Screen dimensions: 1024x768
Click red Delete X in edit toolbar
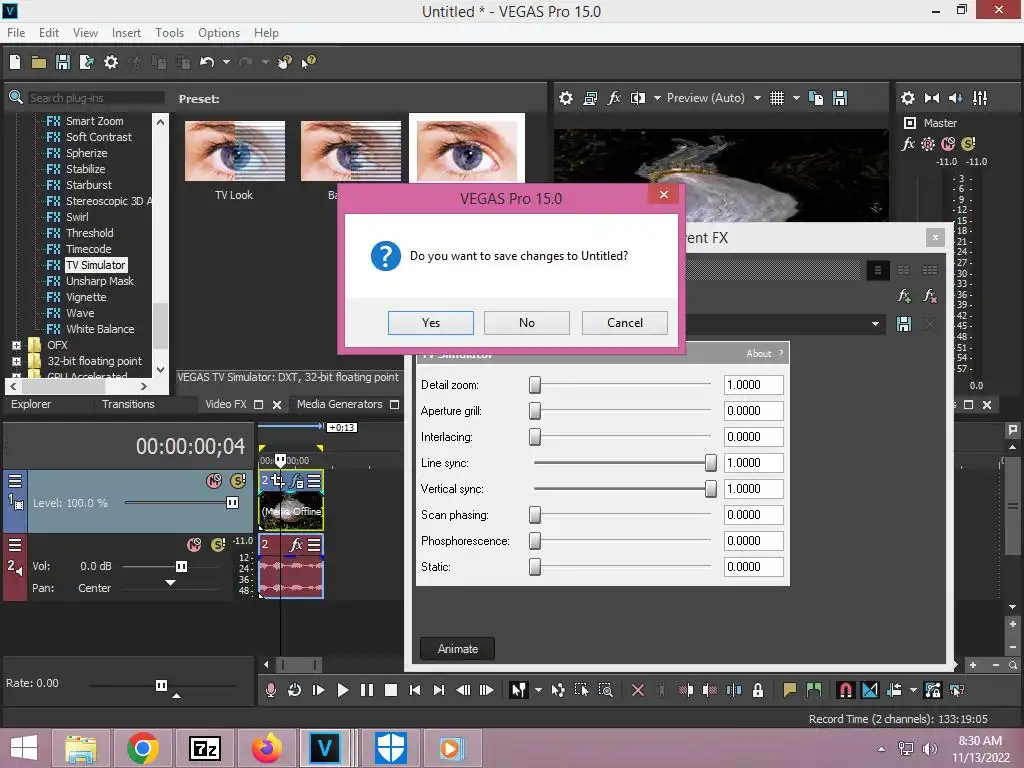(637, 690)
